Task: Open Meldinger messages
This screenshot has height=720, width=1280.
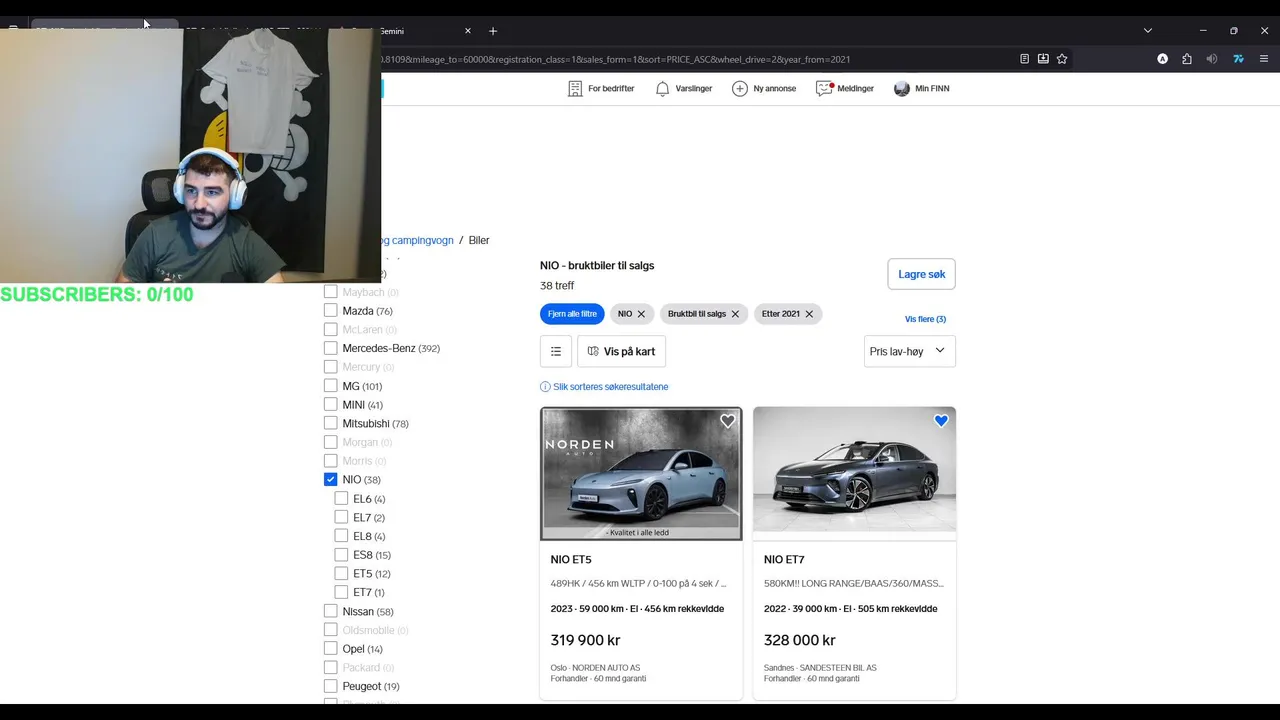Action: pos(845,88)
